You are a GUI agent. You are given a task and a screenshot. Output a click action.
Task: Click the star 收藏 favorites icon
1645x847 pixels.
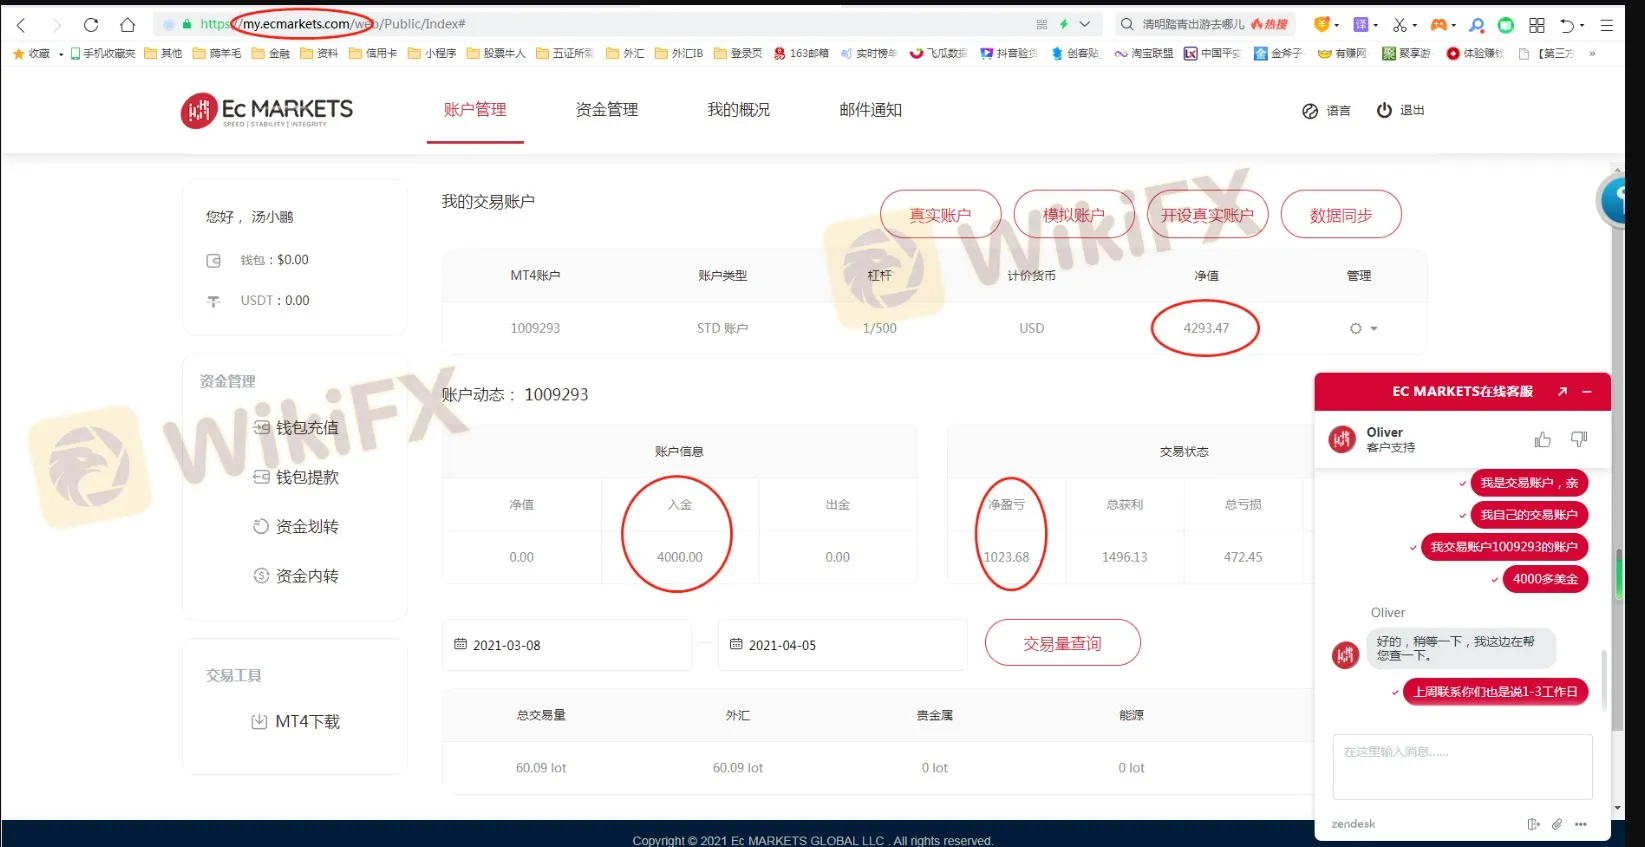point(19,53)
